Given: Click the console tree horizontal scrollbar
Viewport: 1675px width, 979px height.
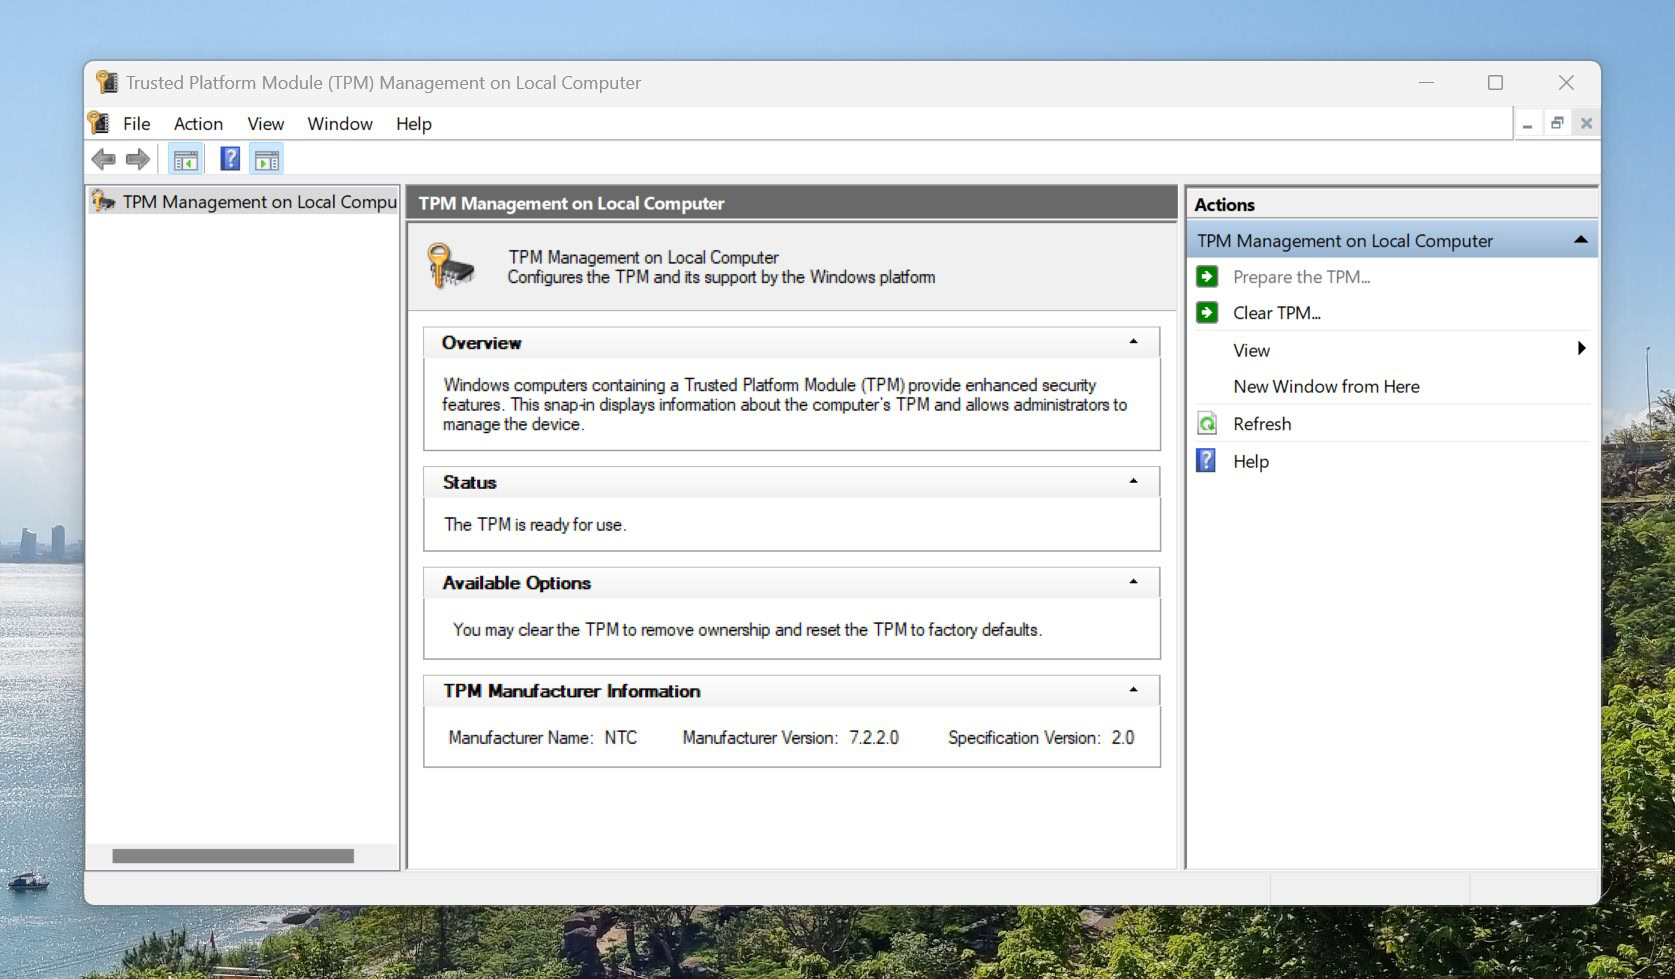Looking at the screenshot, I should point(233,856).
